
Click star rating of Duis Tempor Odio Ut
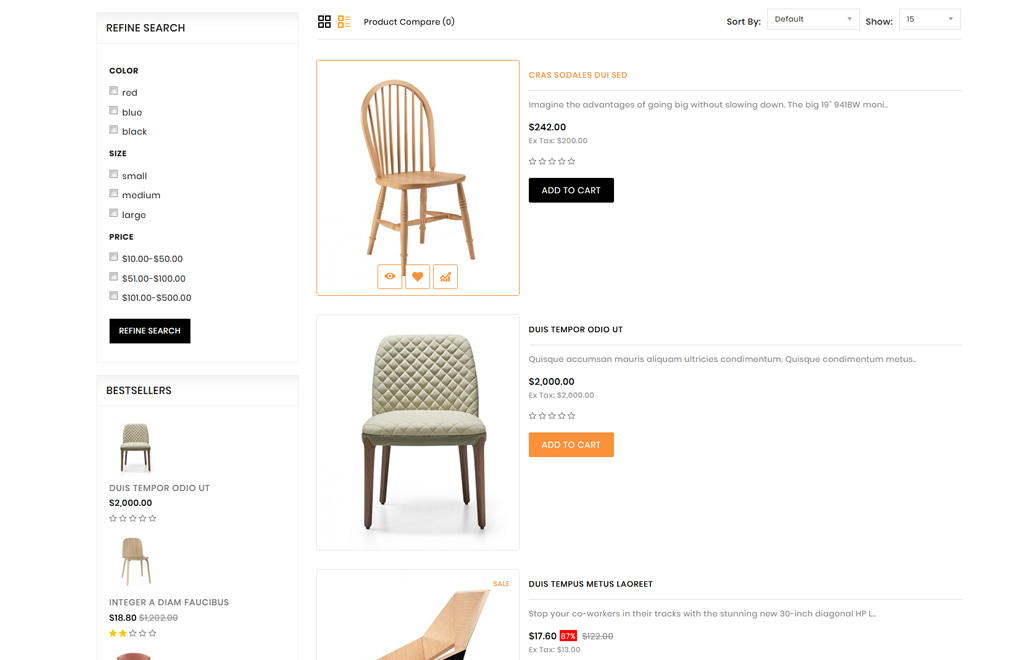552,416
